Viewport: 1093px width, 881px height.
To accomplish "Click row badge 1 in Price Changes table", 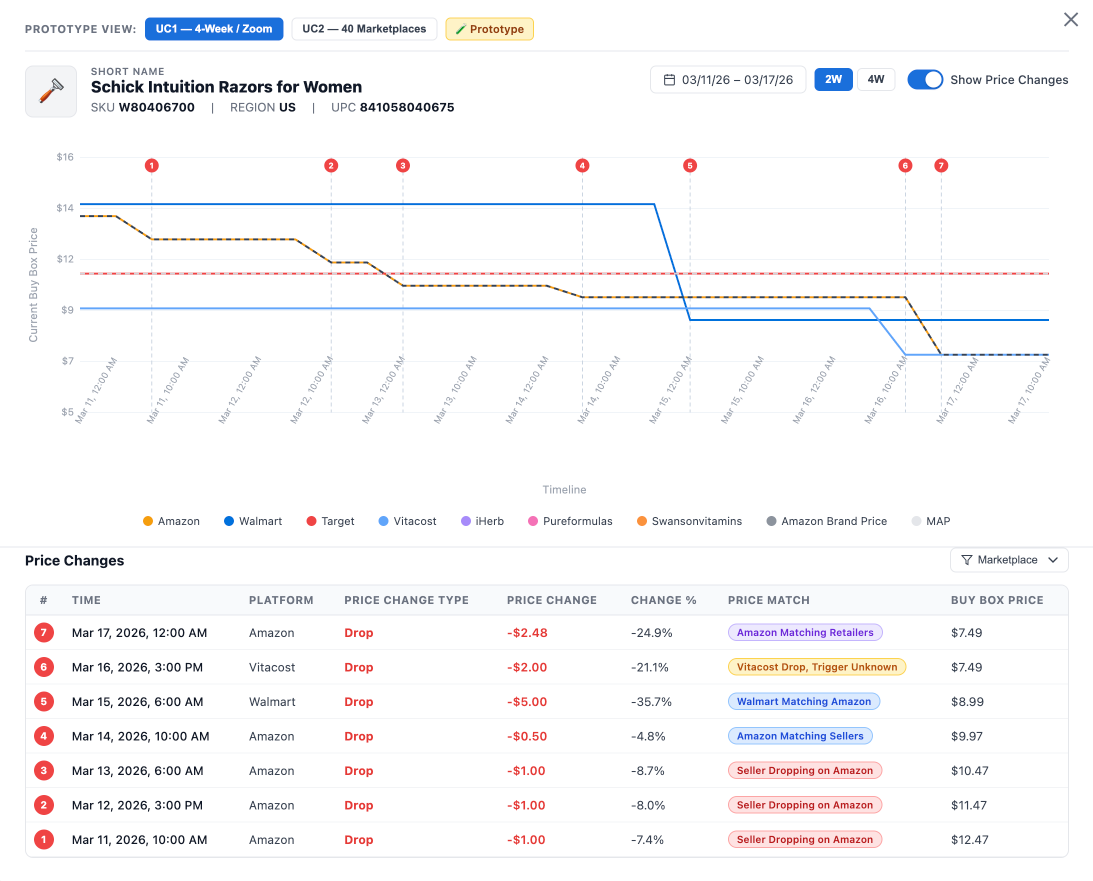I will click(43, 839).
